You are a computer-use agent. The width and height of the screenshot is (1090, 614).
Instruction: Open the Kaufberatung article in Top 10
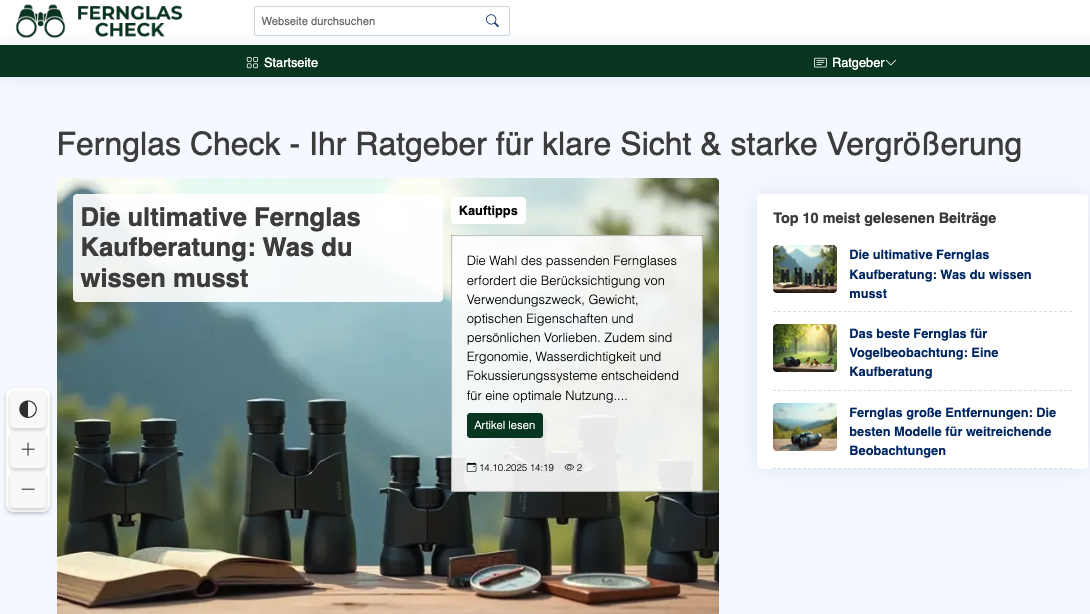point(940,274)
